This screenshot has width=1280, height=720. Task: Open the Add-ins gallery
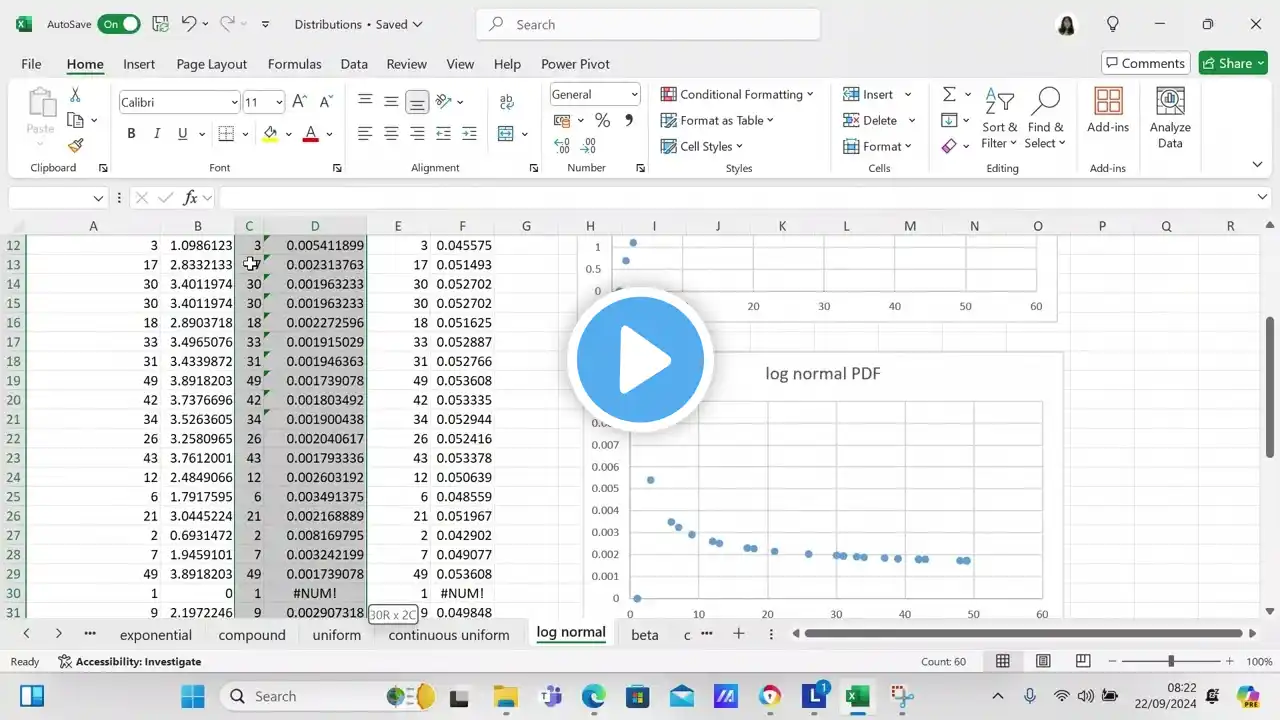coord(1108,110)
